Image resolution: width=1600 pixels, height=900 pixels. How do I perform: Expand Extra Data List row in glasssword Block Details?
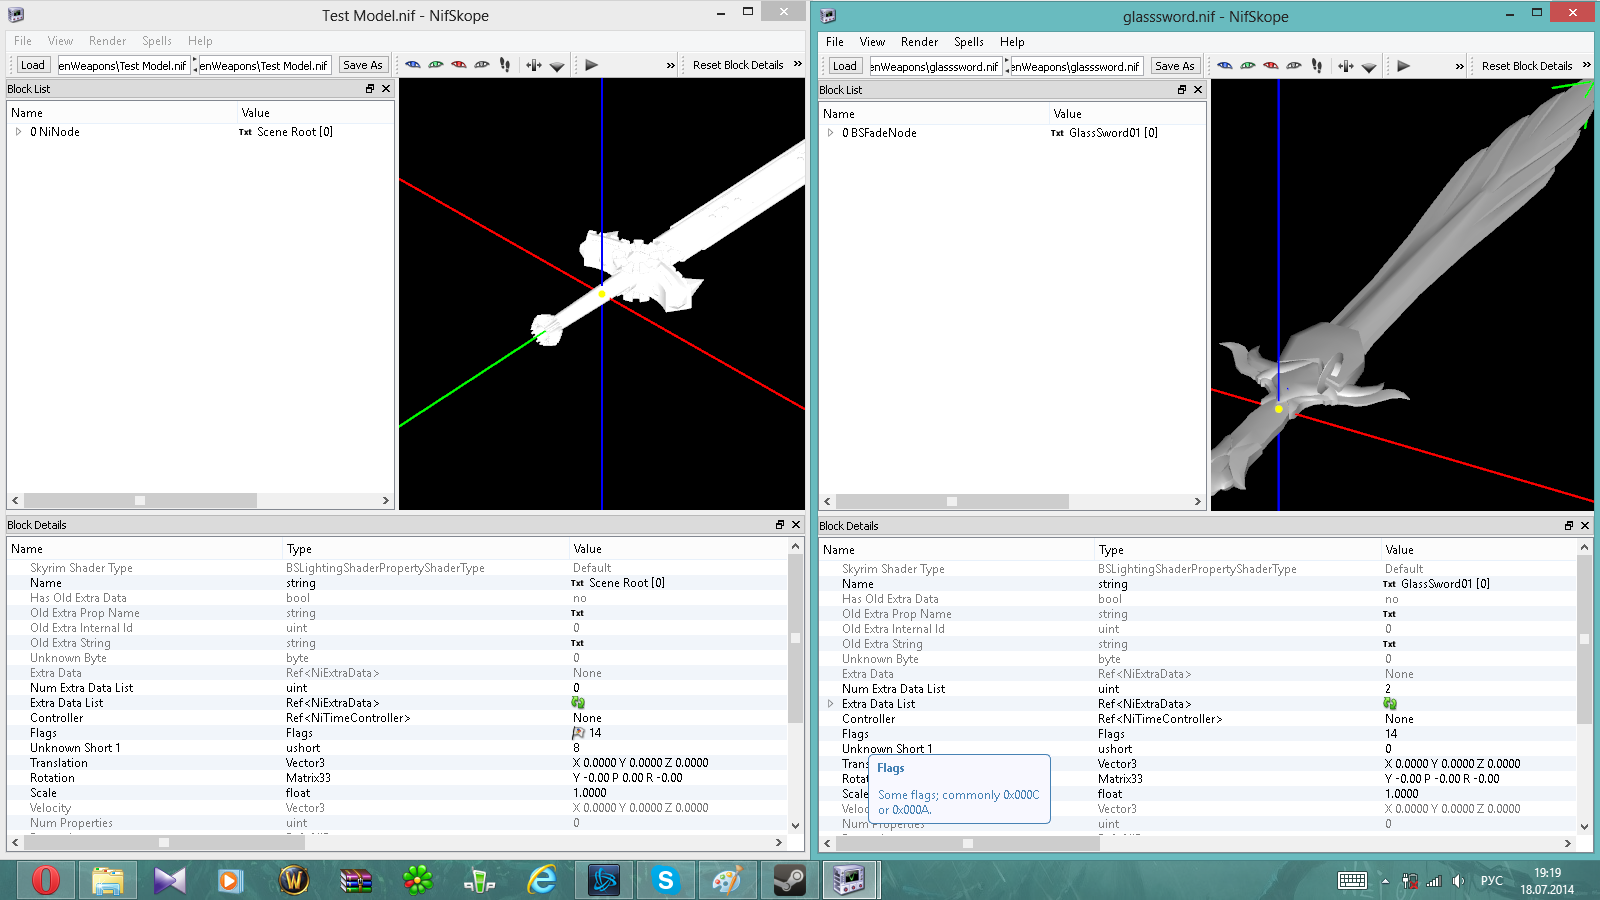coord(830,704)
